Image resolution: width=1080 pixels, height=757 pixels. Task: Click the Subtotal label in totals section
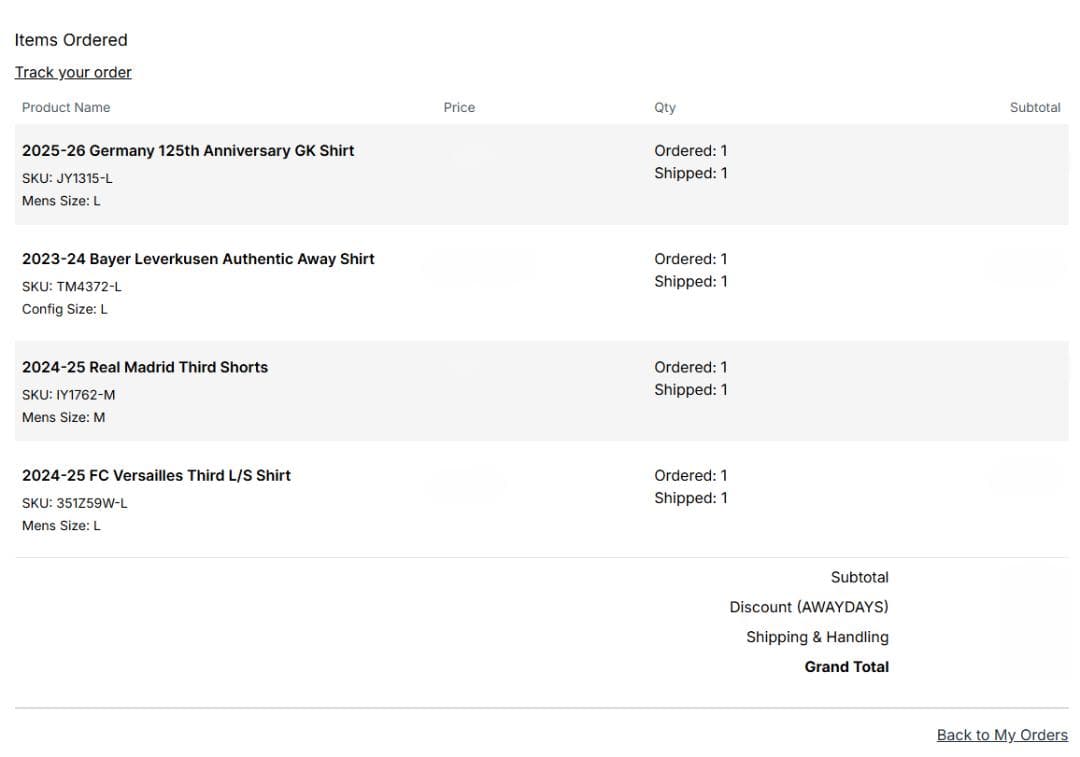(x=860, y=577)
